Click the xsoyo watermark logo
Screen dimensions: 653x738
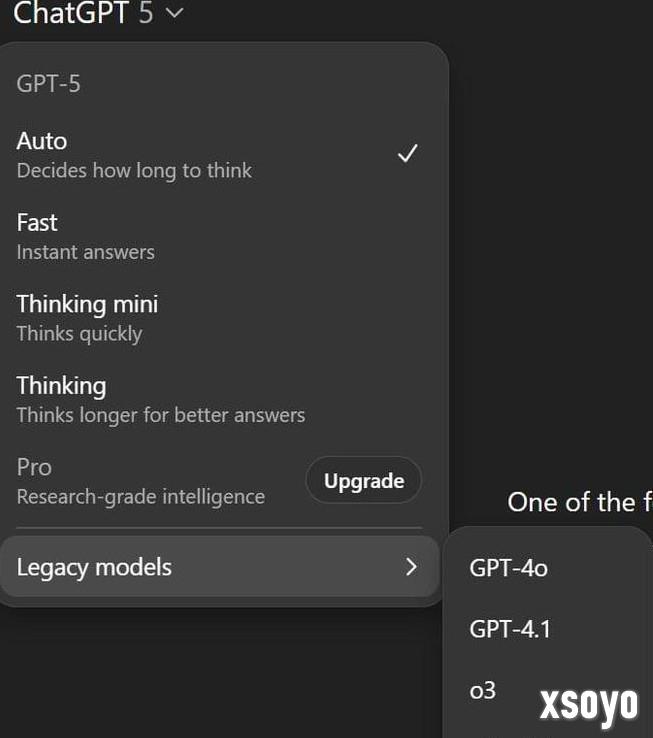point(589,705)
